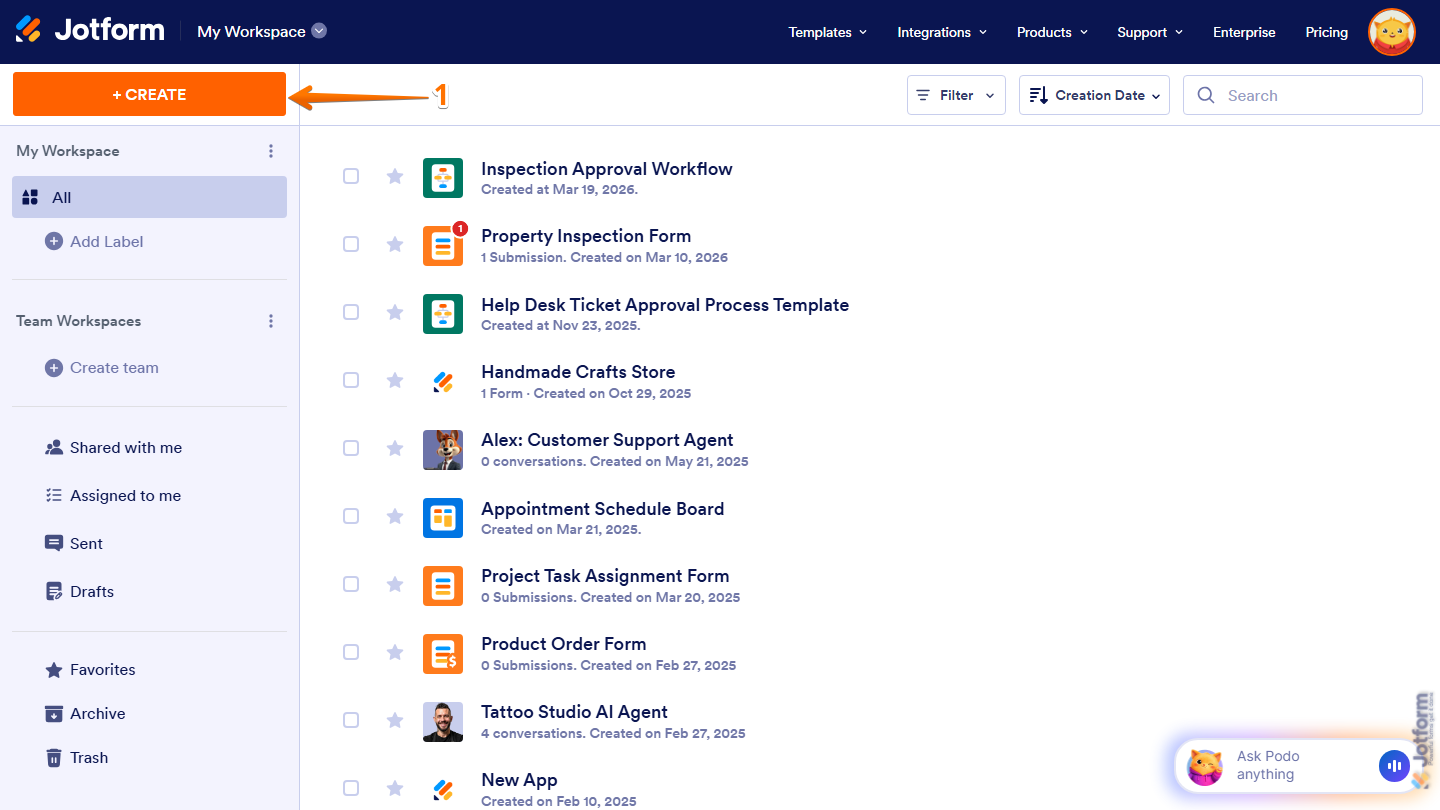
Task: Click the CREATE button
Action: point(149,94)
